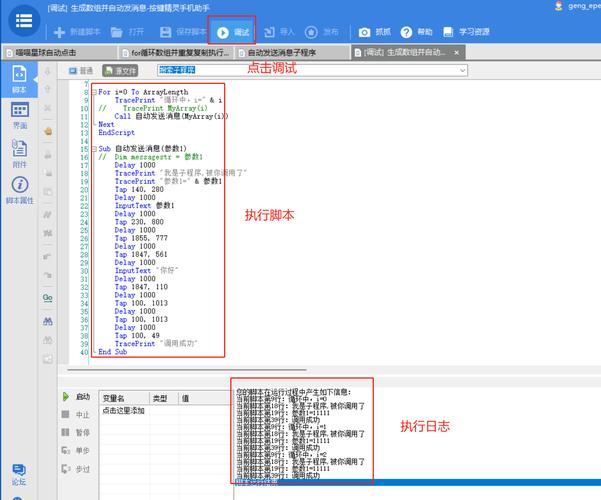Click the 值 column header
Image resolution: width=601 pixels, height=500 pixels.
(x=205, y=398)
